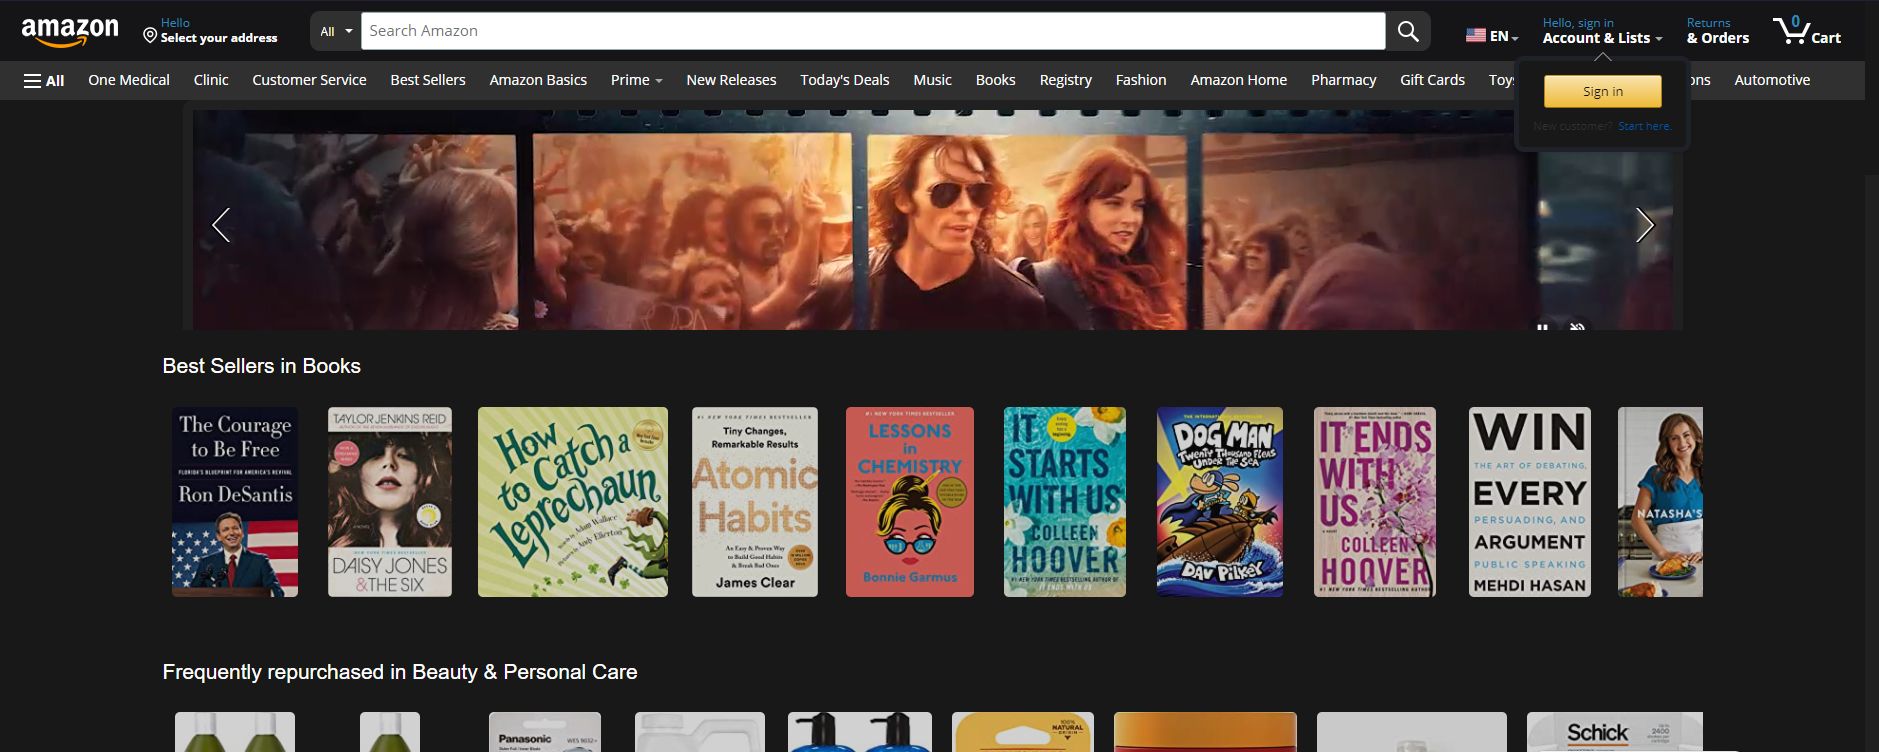Open It Starts With Us book cover
1879x752 pixels.
pyautogui.click(x=1065, y=502)
